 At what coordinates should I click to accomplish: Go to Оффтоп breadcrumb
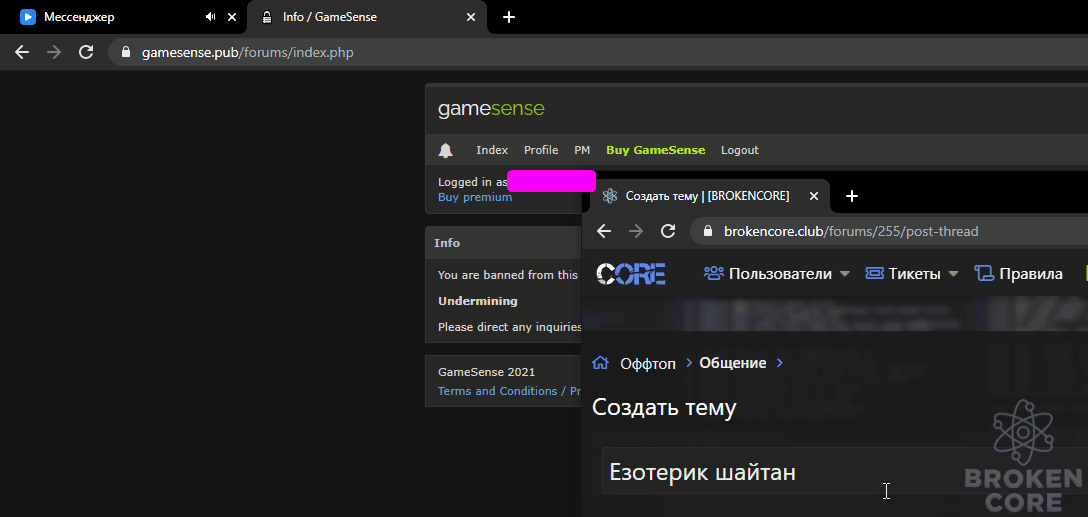pyautogui.click(x=647, y=363)
